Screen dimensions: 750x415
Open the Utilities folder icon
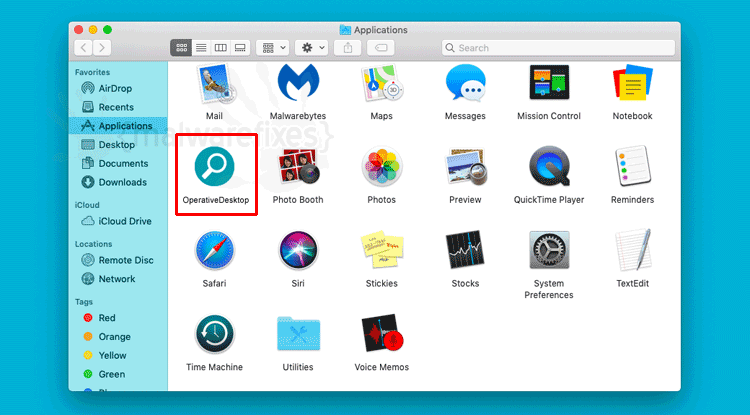point(298,334)
